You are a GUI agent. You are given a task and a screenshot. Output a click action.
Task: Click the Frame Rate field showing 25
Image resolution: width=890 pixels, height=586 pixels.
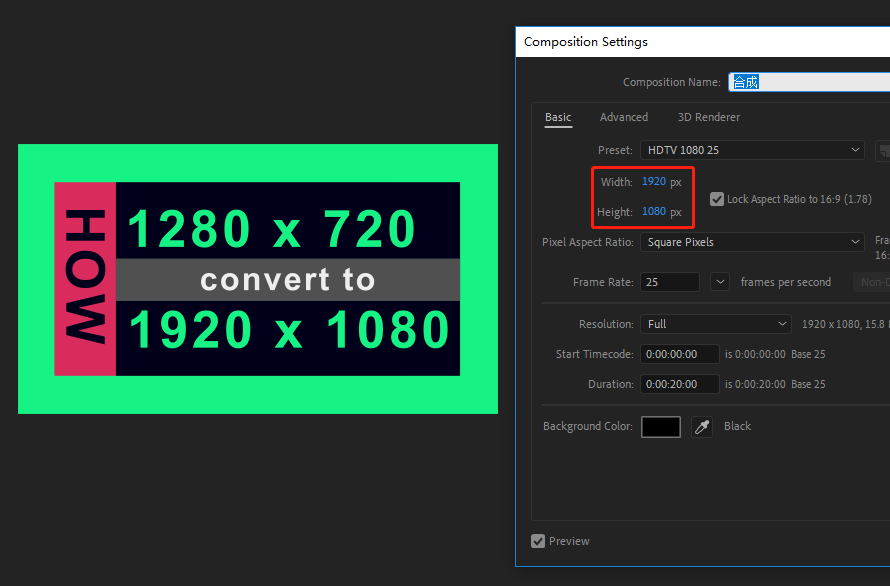click(670, 282)
